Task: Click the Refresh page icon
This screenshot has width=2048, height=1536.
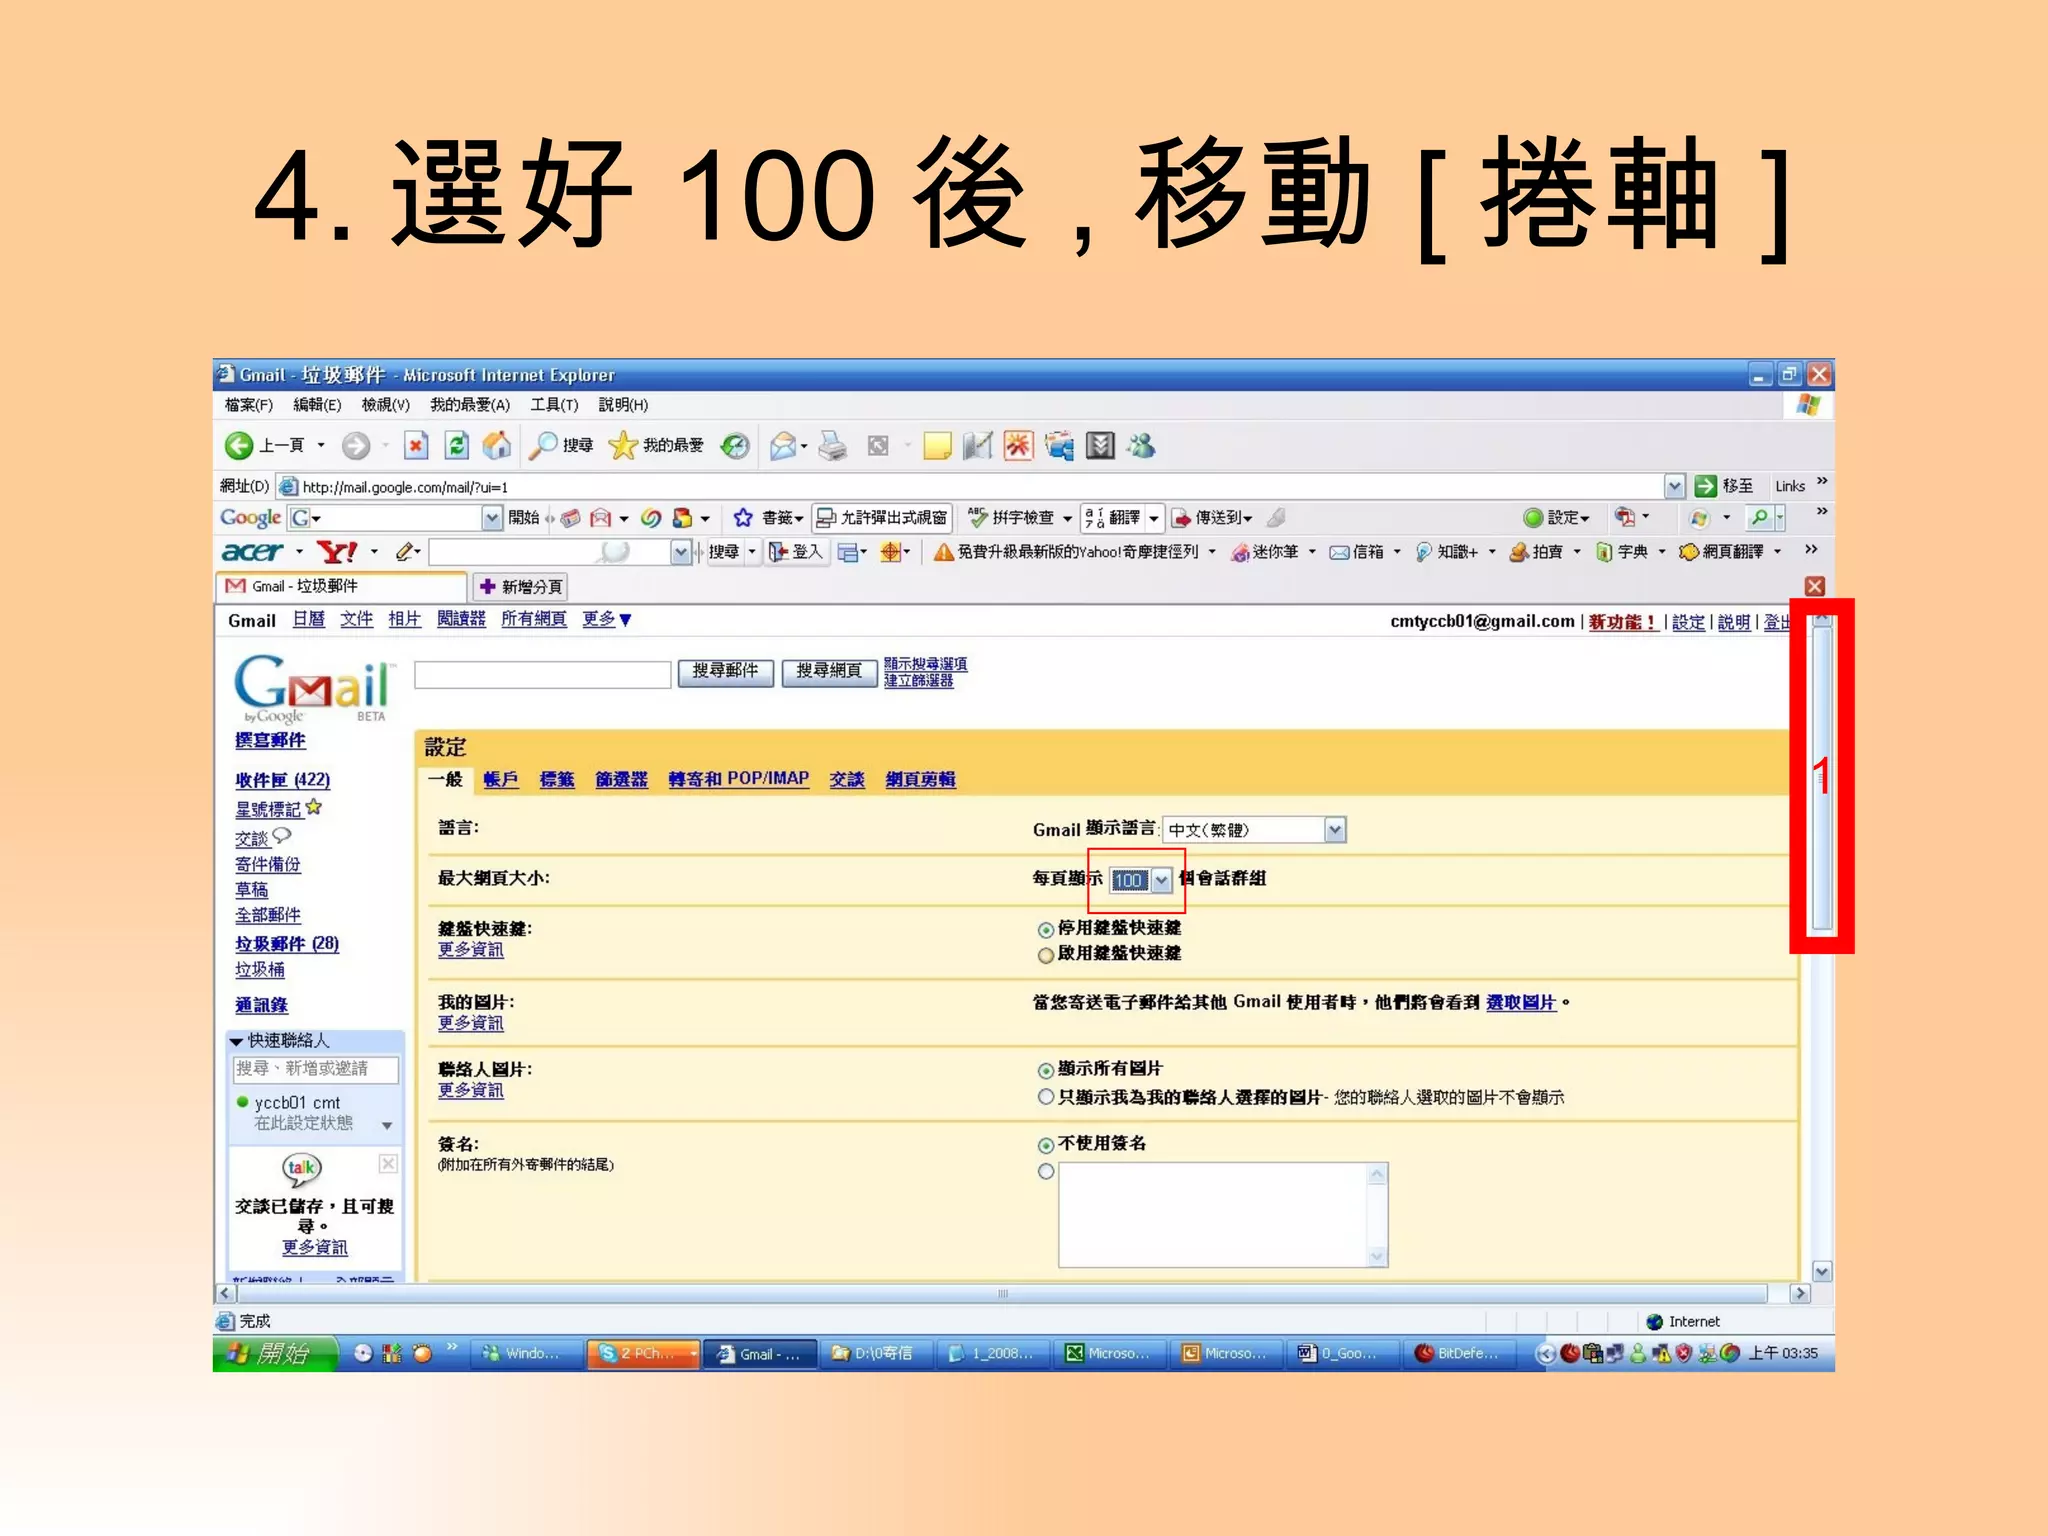Action: tap(457, 445)
